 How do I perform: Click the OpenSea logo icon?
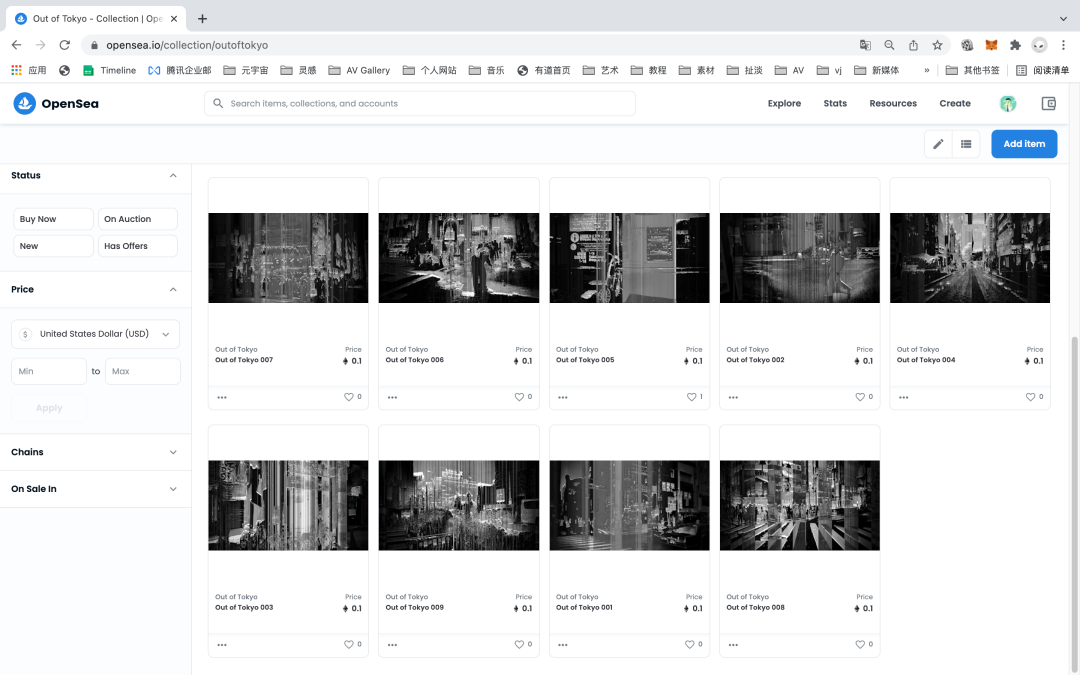[x=25, y=103]
